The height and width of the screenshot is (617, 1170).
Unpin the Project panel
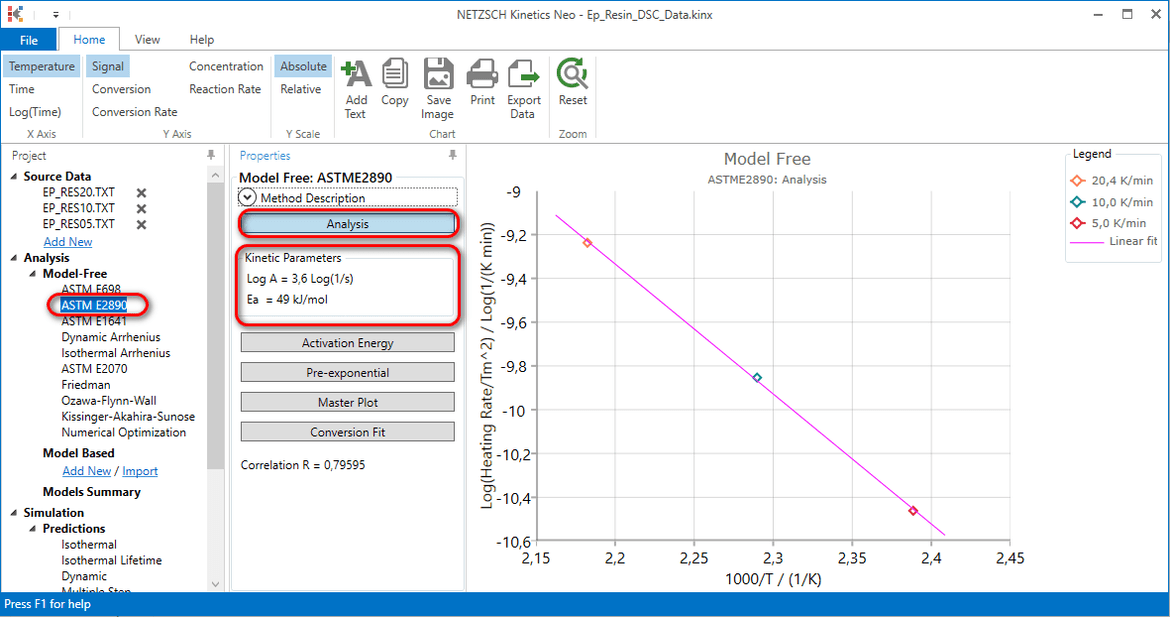point(212,155)
